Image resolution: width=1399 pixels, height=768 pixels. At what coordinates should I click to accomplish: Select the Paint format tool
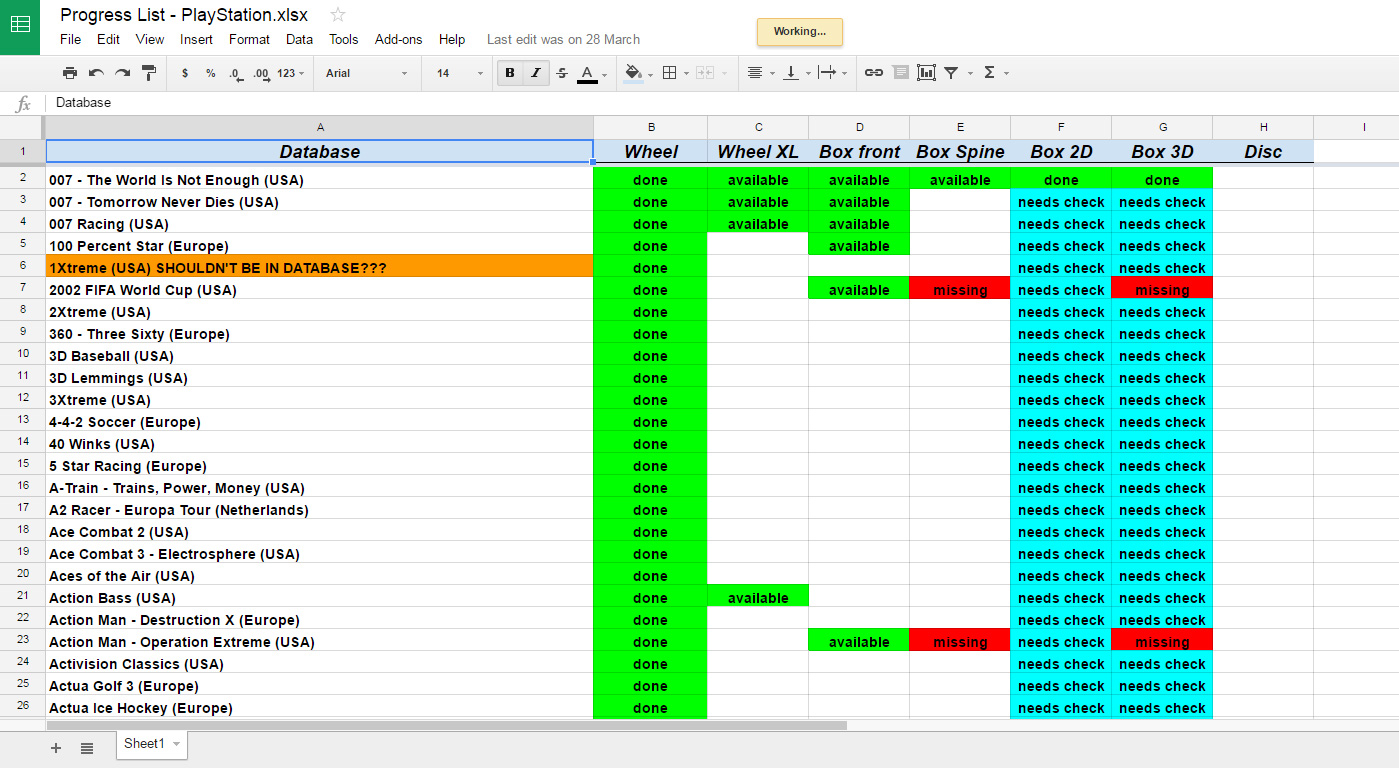(x=149, y=73)
